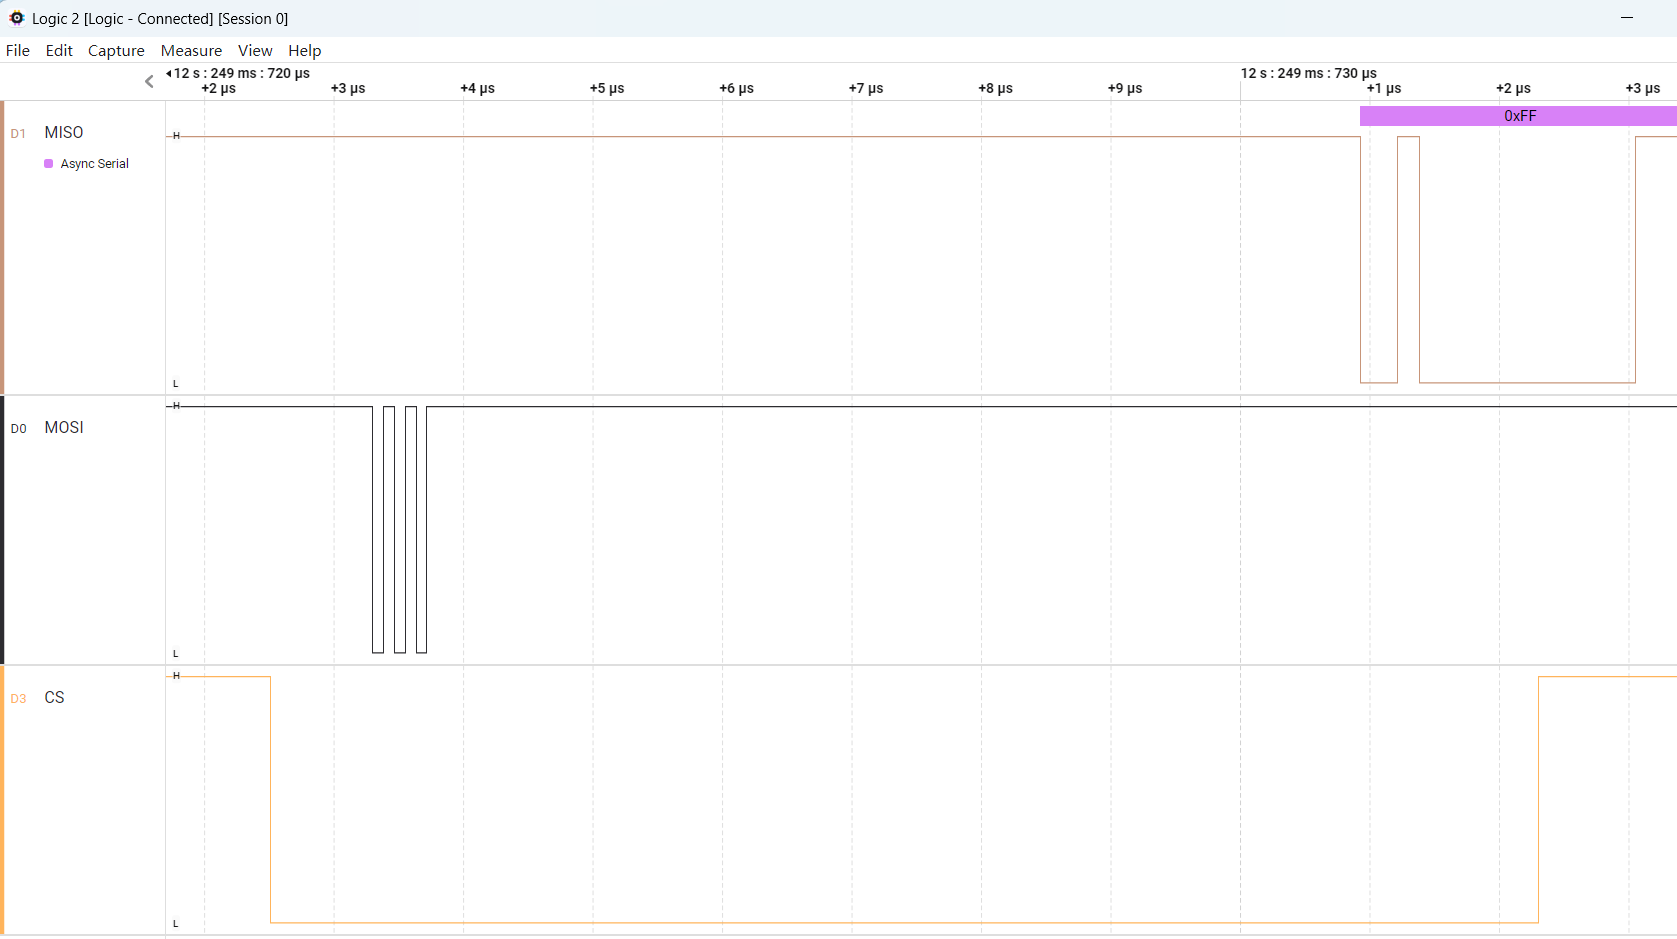Image resolution: width=1677 pixels, height=939 pixels.
Task: Click the +5 µs timeline marker
Action: point(607,88)
